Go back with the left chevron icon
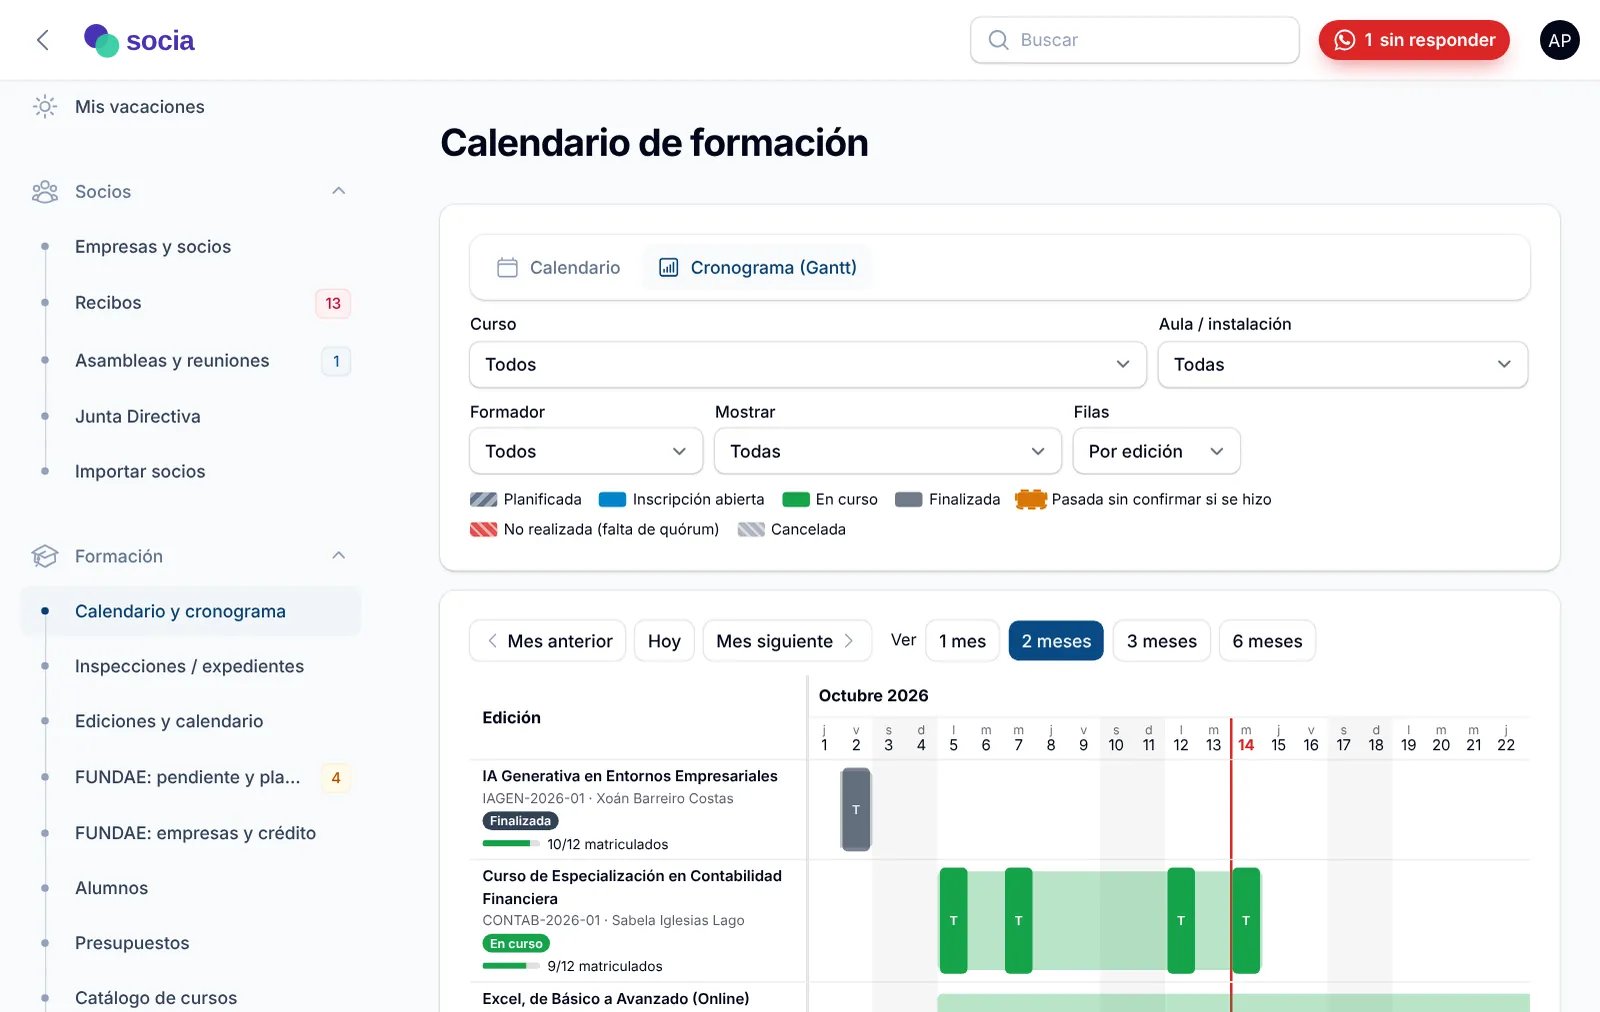This screenshot has height=1012, width=1600. point(42,40)
